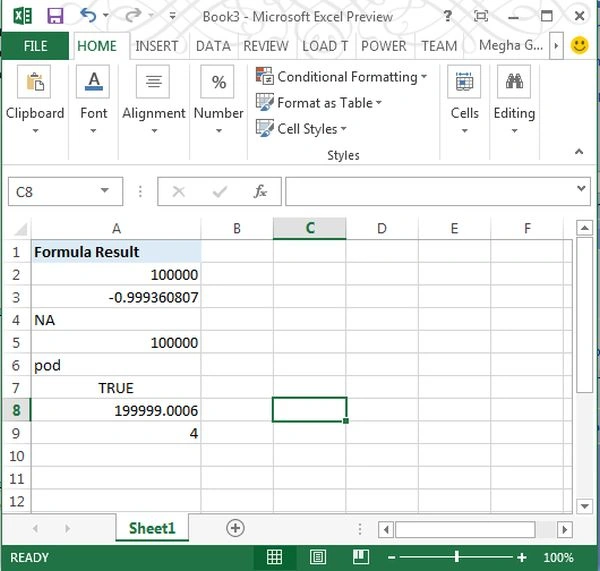Click the 'Formula Result' header cell
Image resolution: width=600 pixels, height=571 pixels.
tap(116, 252)
